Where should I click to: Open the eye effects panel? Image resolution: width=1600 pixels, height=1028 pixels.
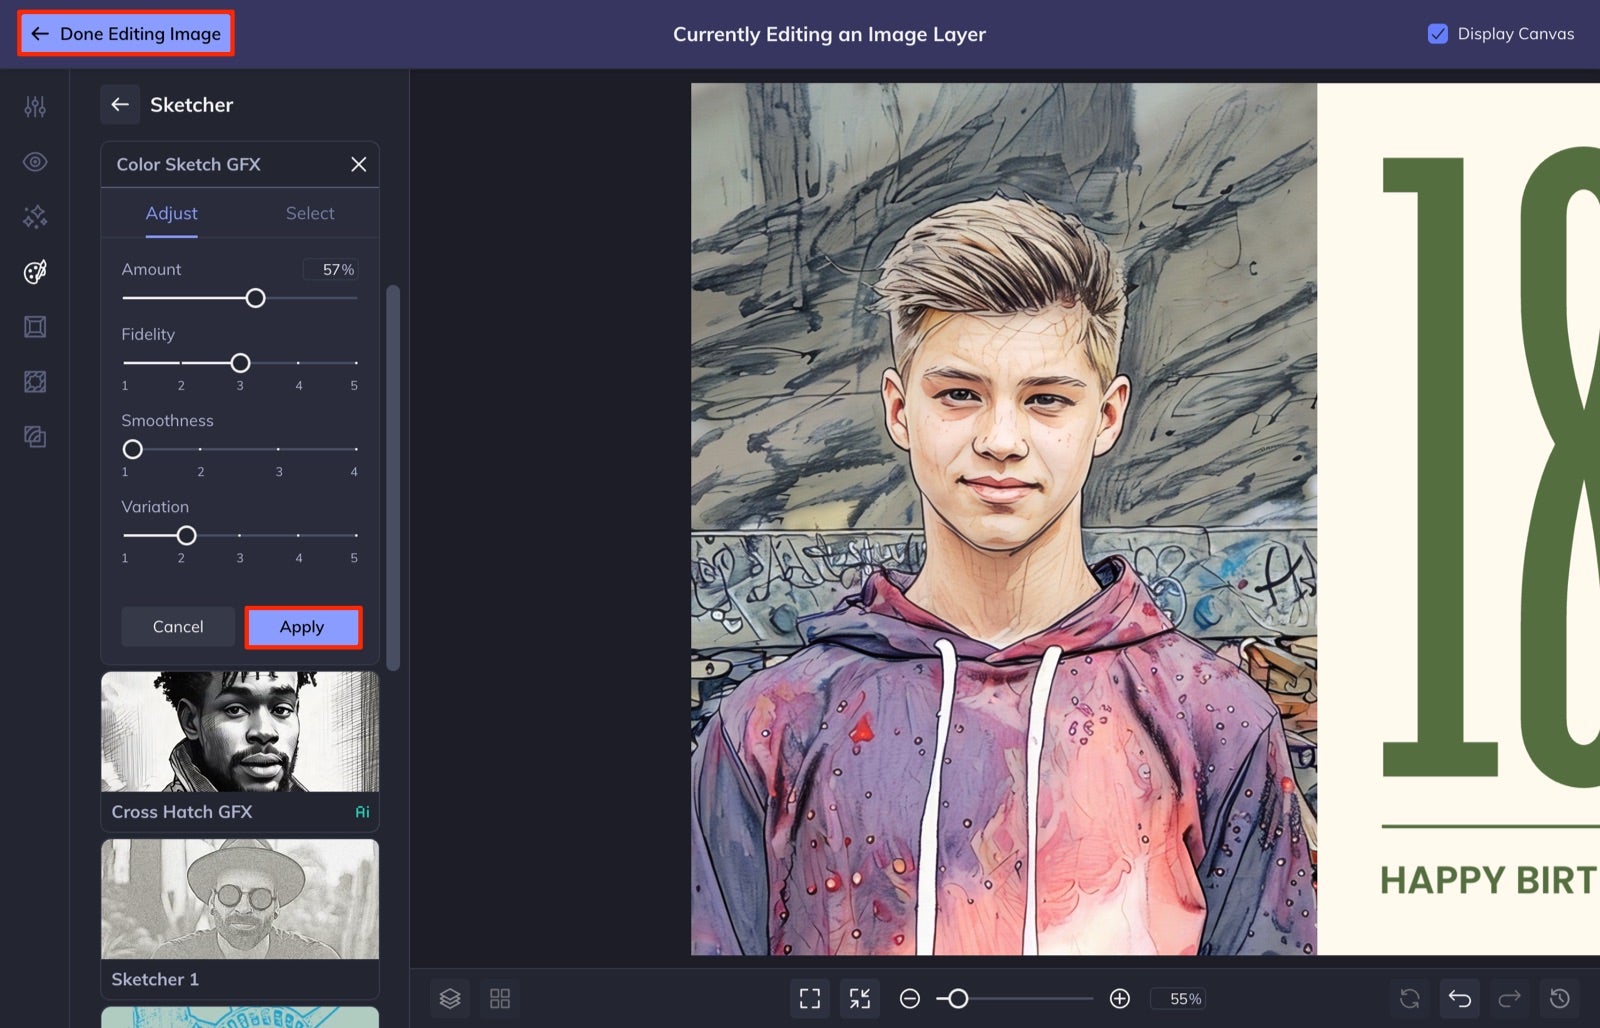pyautogui.click(x=35, y=161)
